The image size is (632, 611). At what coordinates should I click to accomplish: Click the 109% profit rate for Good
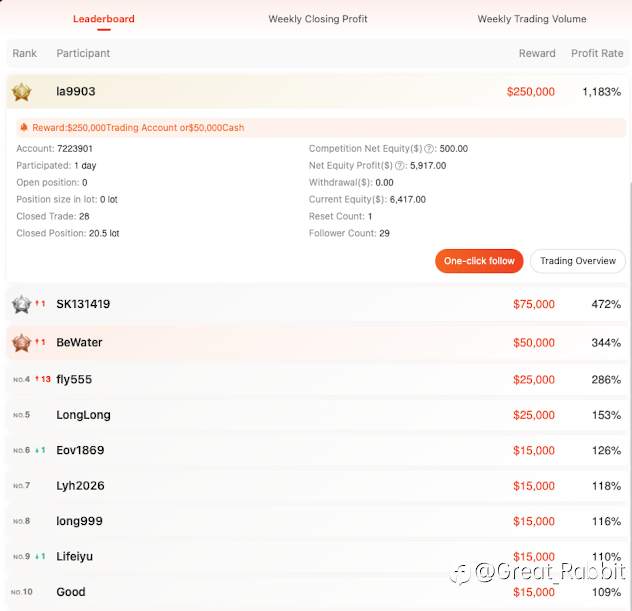tap(606, 592)
